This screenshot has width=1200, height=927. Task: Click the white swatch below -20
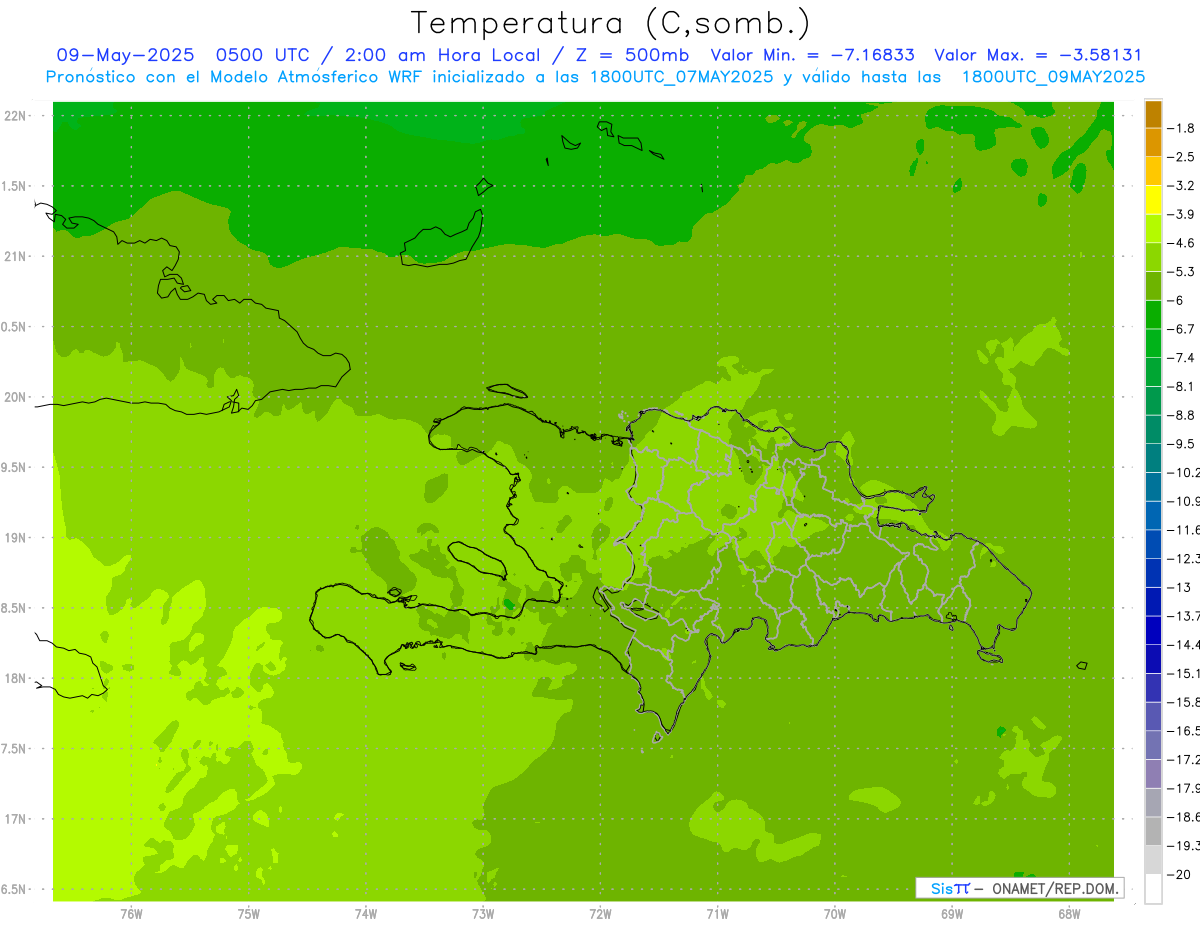tap(1153, 889)
